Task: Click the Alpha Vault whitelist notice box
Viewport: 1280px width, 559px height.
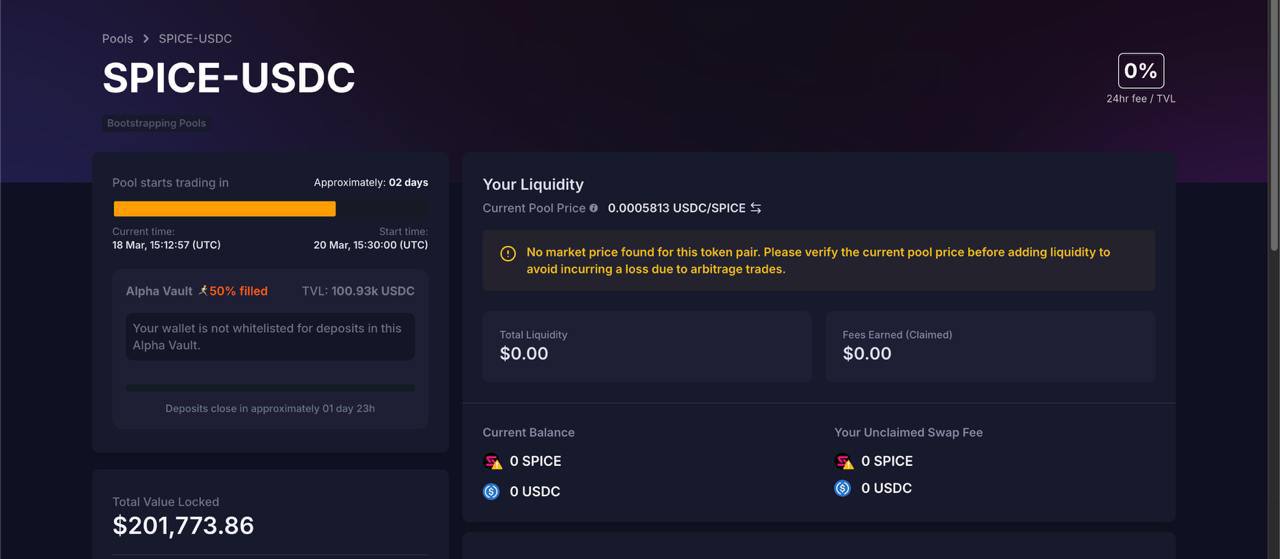Action: click(x=270, y=337)
